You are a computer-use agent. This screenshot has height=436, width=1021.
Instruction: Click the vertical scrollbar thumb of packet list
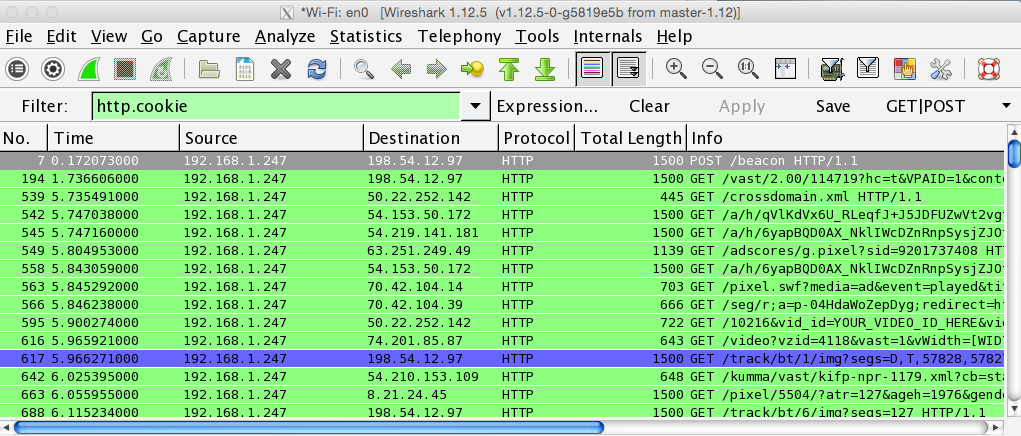click(1013, 154)
